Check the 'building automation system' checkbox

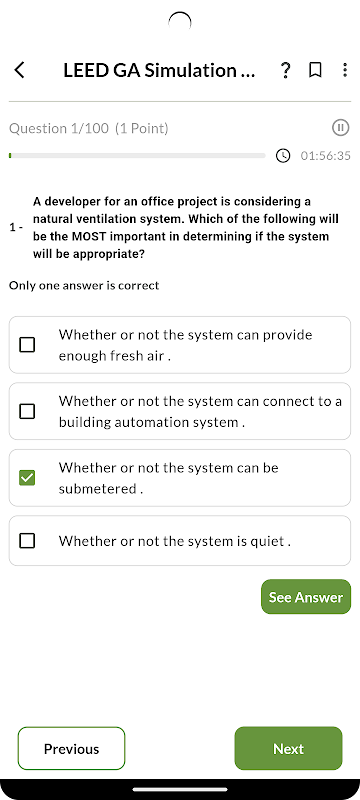tap(27, 411)
